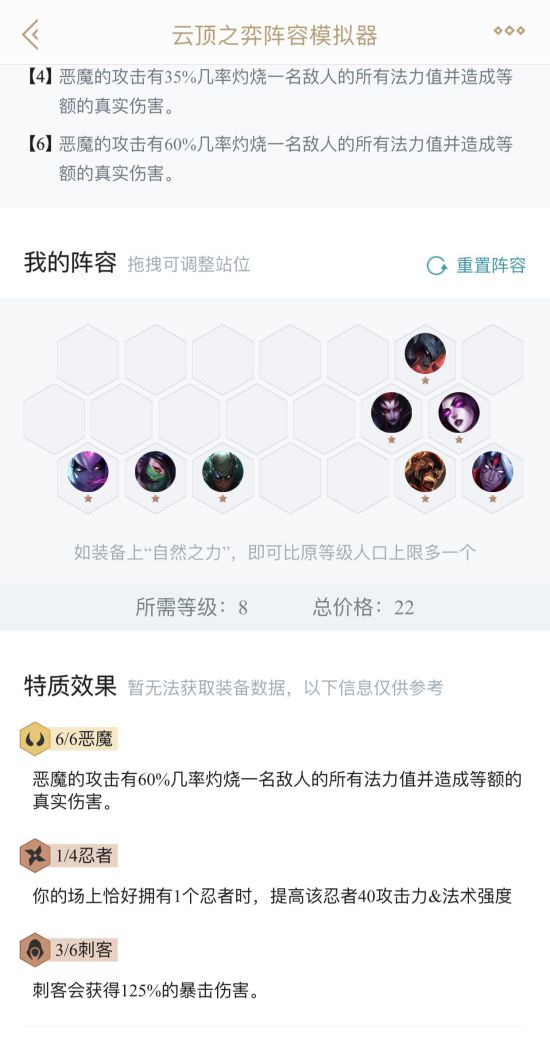Image resolution: width=550 pixels, height=1039 pixels.
Task: Select the bottom-right red and white champion
Action: (x=492, y=471)
